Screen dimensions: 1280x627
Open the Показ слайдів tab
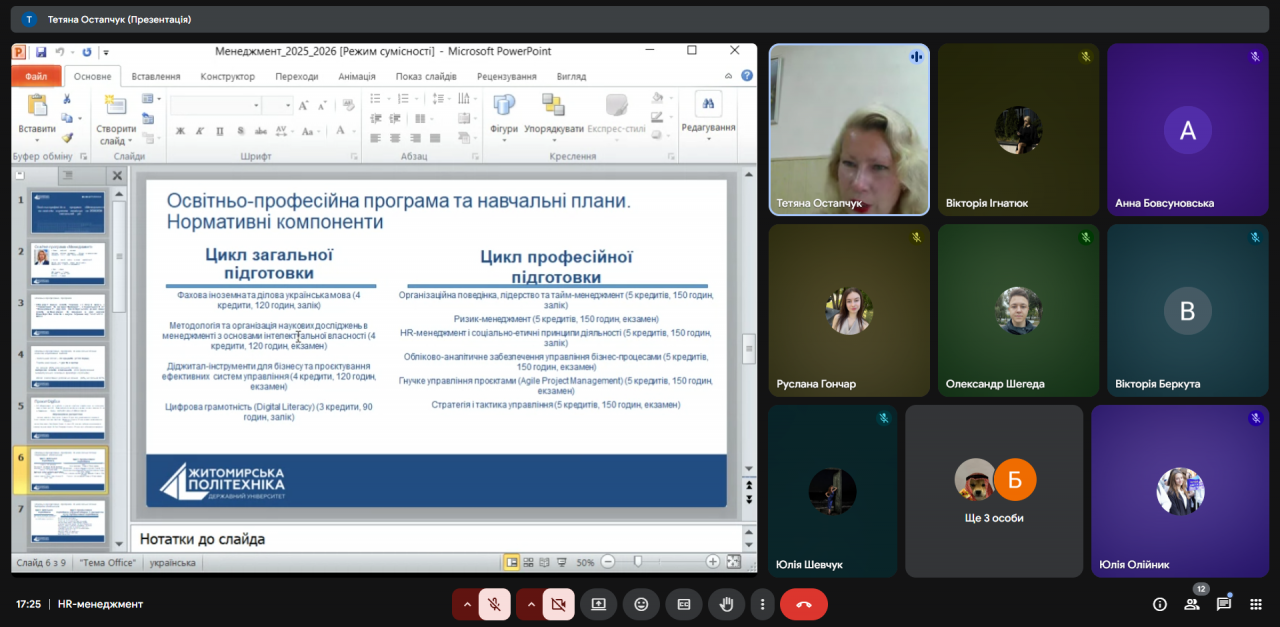click(x=425, y=76)
